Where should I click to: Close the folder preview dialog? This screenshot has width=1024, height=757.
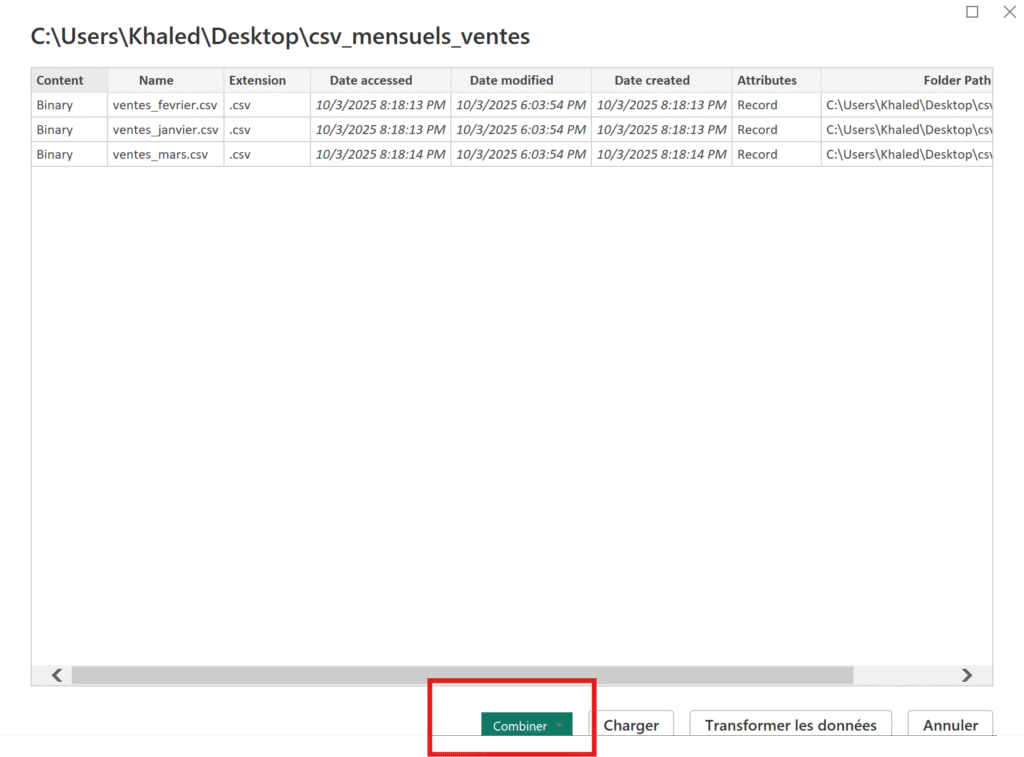pos(1010,12)
